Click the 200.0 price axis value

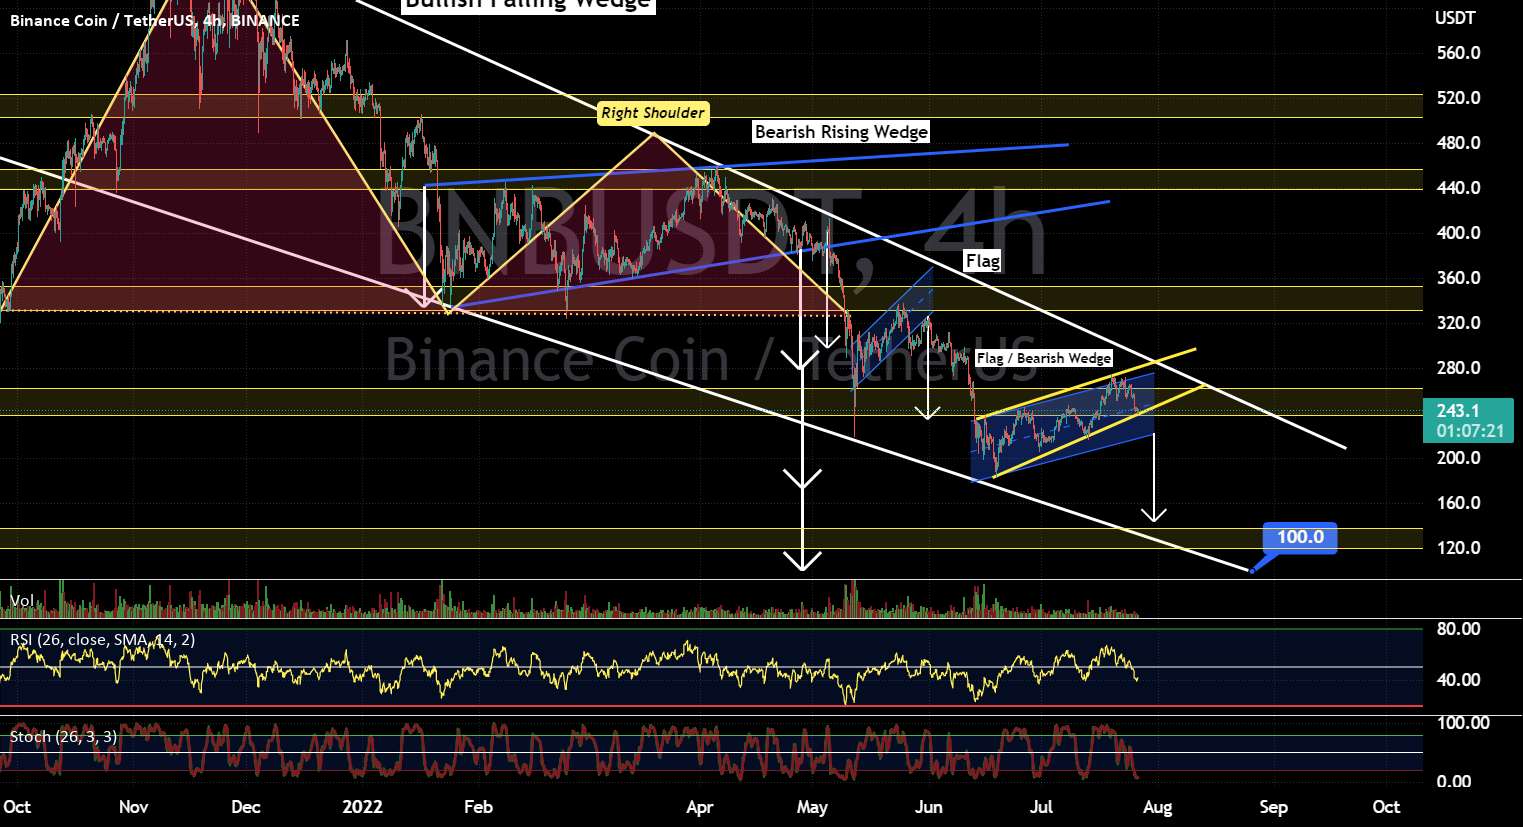coord(1458,458)
